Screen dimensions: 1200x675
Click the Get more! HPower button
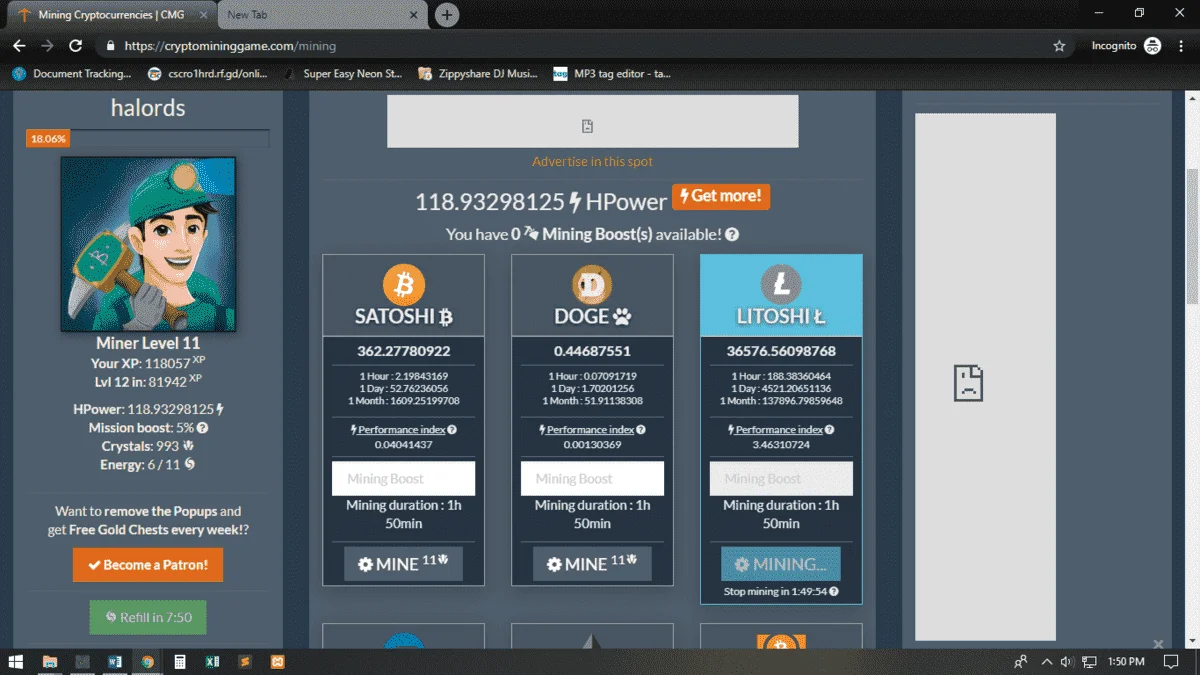[x=720, y=196]
